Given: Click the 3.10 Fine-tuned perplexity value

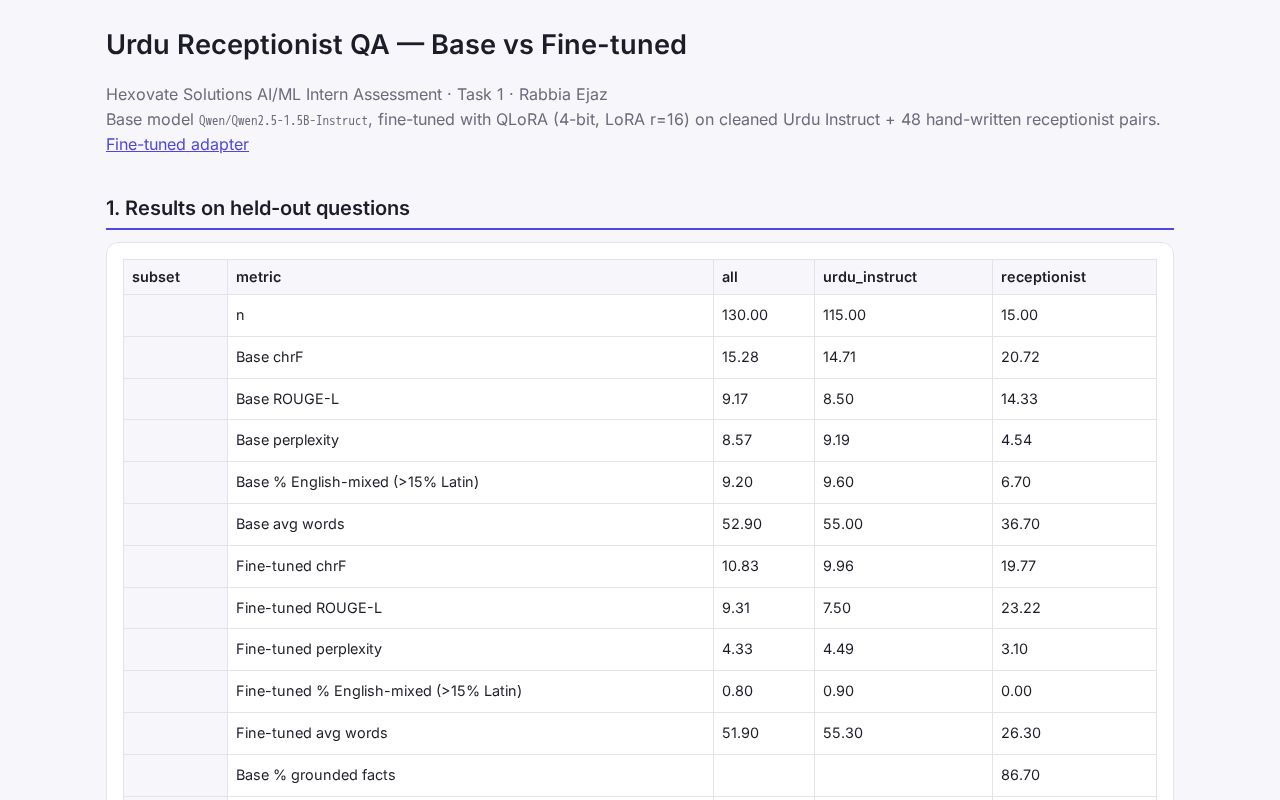Looking at the screenshot, I should [x=1014, y=649].
